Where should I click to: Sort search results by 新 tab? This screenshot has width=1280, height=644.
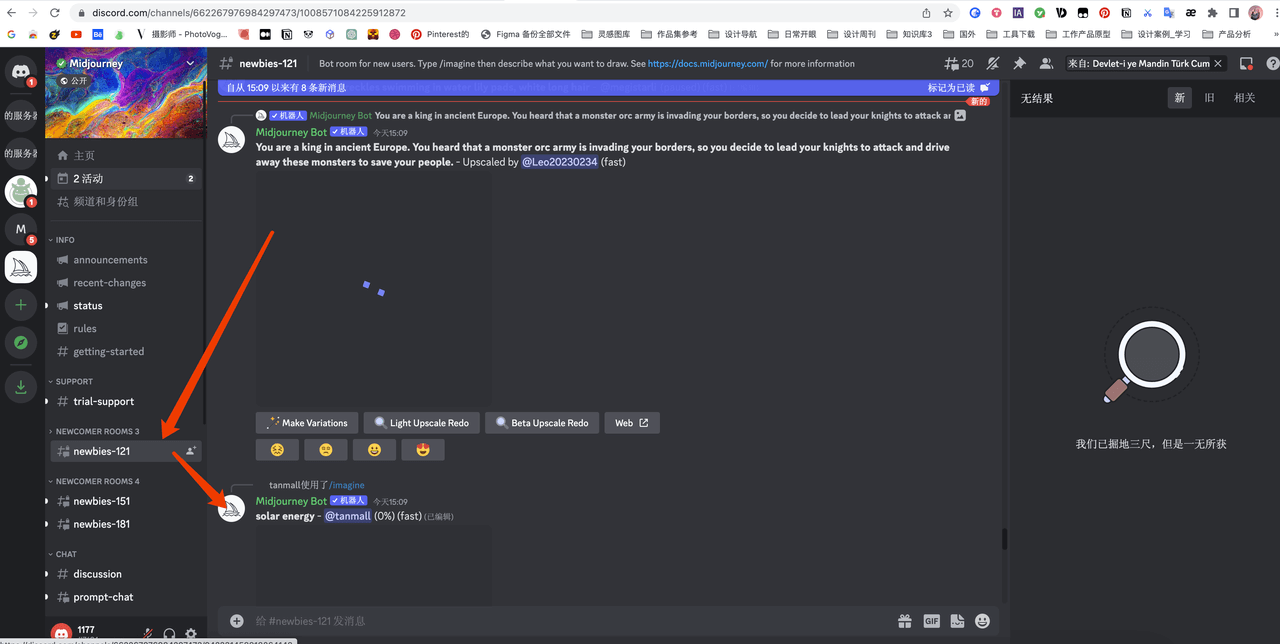tap(1180, 98)
